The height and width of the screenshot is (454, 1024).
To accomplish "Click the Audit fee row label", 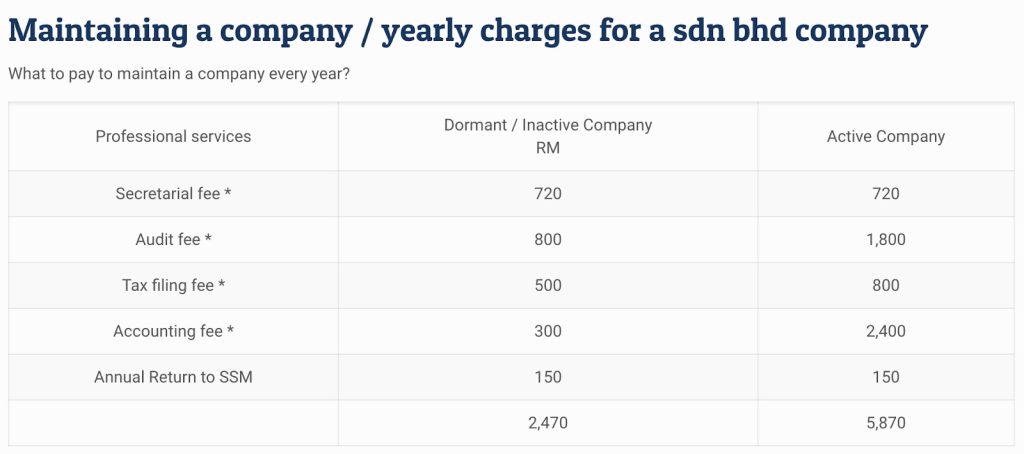I will 173,240.
